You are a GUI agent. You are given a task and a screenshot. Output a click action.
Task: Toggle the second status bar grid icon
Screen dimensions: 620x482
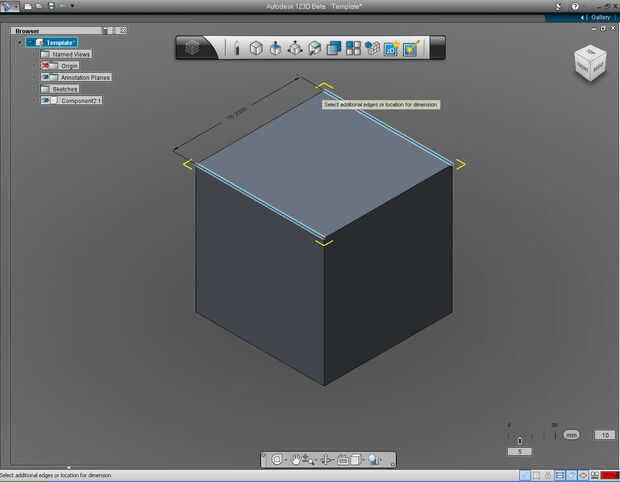coord(537,475)
